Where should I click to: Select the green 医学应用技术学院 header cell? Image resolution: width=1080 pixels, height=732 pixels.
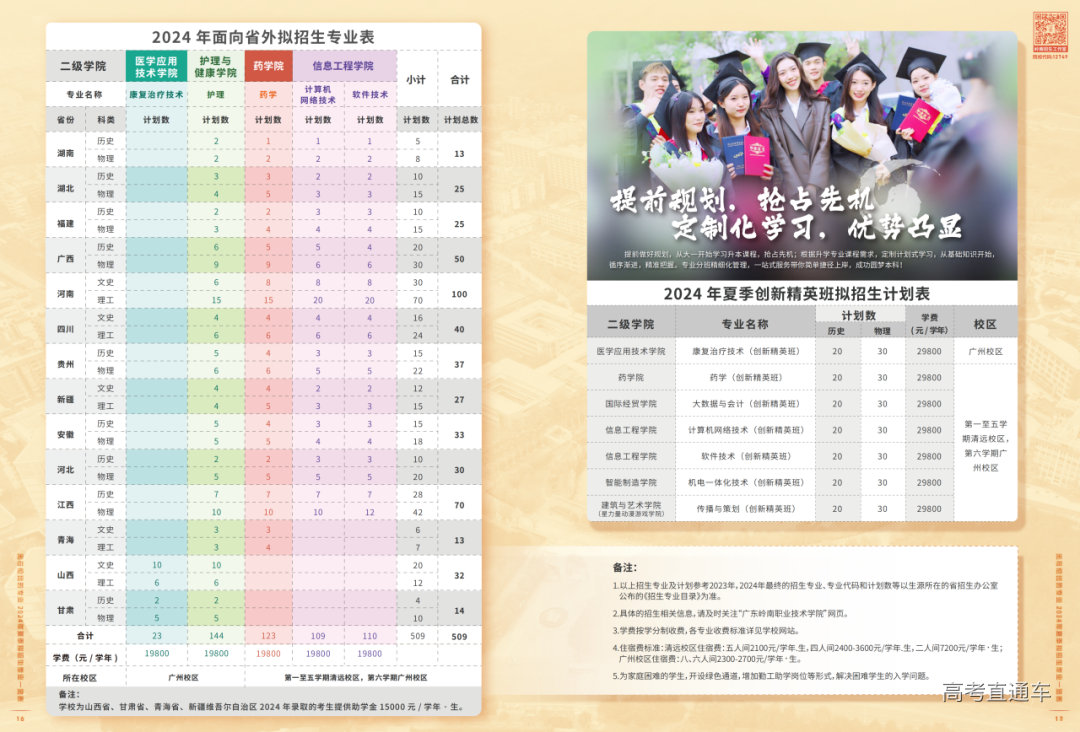(x=155, y=66)
